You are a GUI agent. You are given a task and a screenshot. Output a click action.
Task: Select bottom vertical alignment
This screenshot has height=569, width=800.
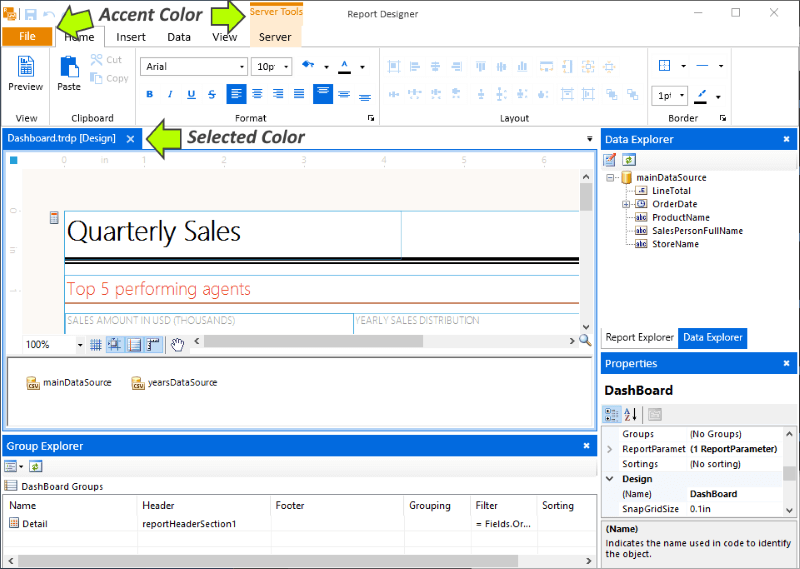pyautogui.click(x=365, y=96)
